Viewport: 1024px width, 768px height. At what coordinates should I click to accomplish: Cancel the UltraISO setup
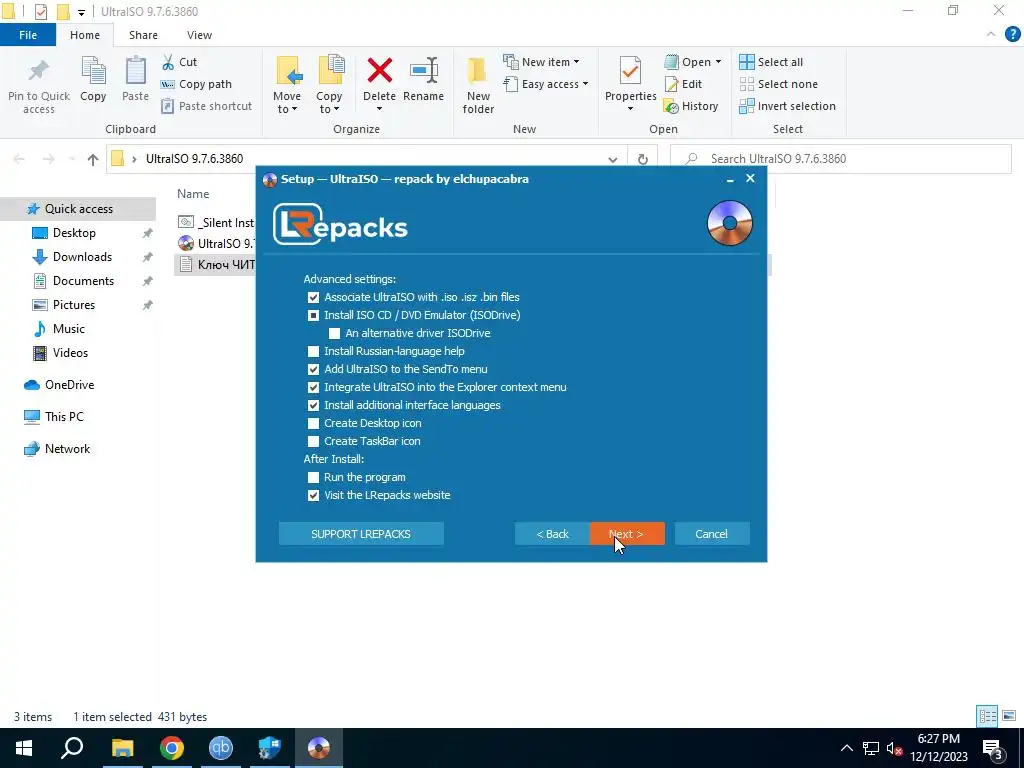pyautogui.click(x=712, y=534)
